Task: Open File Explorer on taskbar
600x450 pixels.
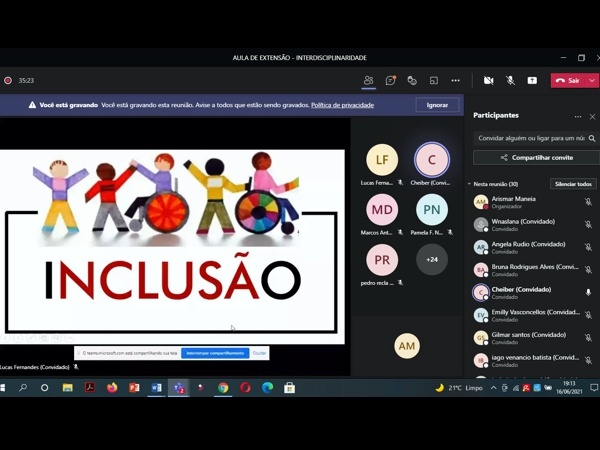Action: coord(67,388)
